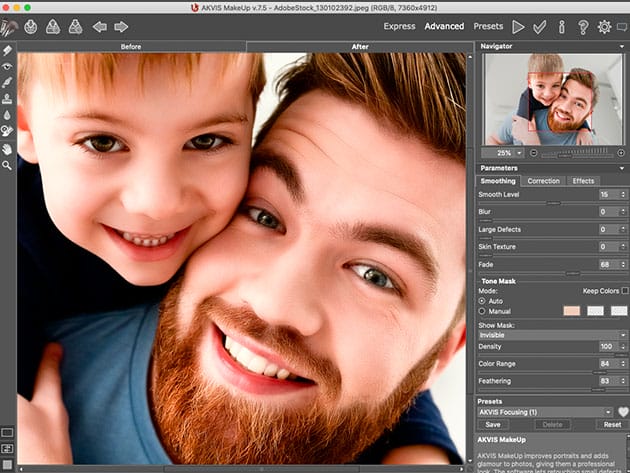630x473 pixels.
Task: Enable the Keep Colors checkbox
Action: click(624, 290)
